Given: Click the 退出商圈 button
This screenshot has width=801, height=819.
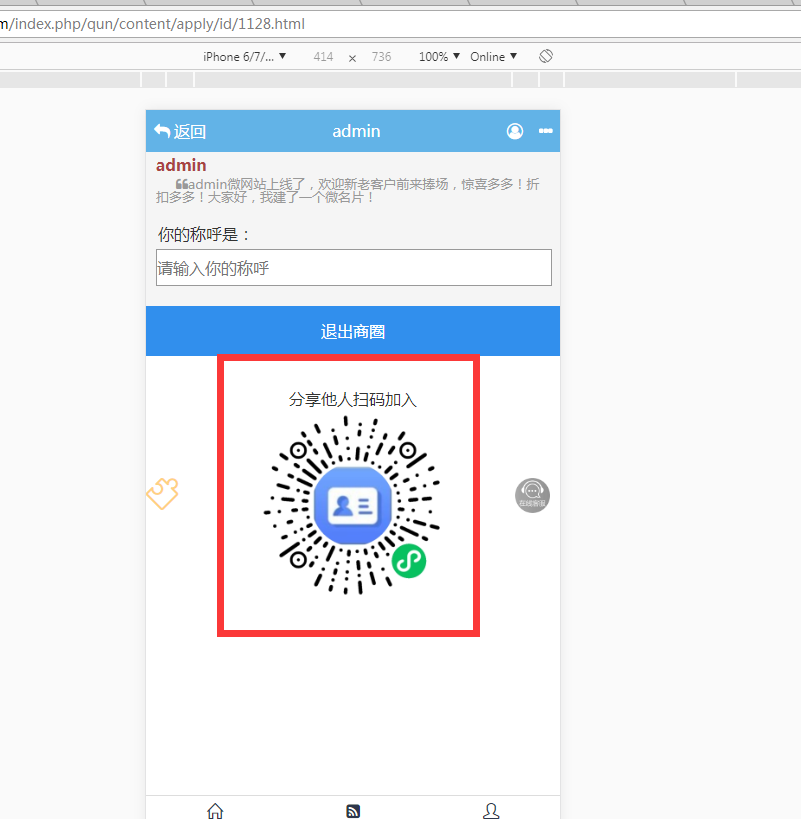Looking at the screenshot, I should tap(353, 331).
